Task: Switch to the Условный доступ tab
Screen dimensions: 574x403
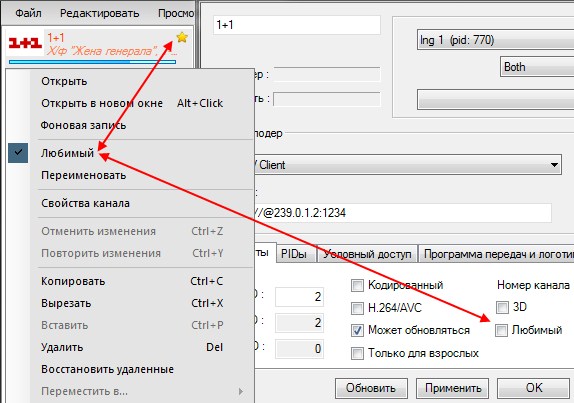Action: click(367, 254)
